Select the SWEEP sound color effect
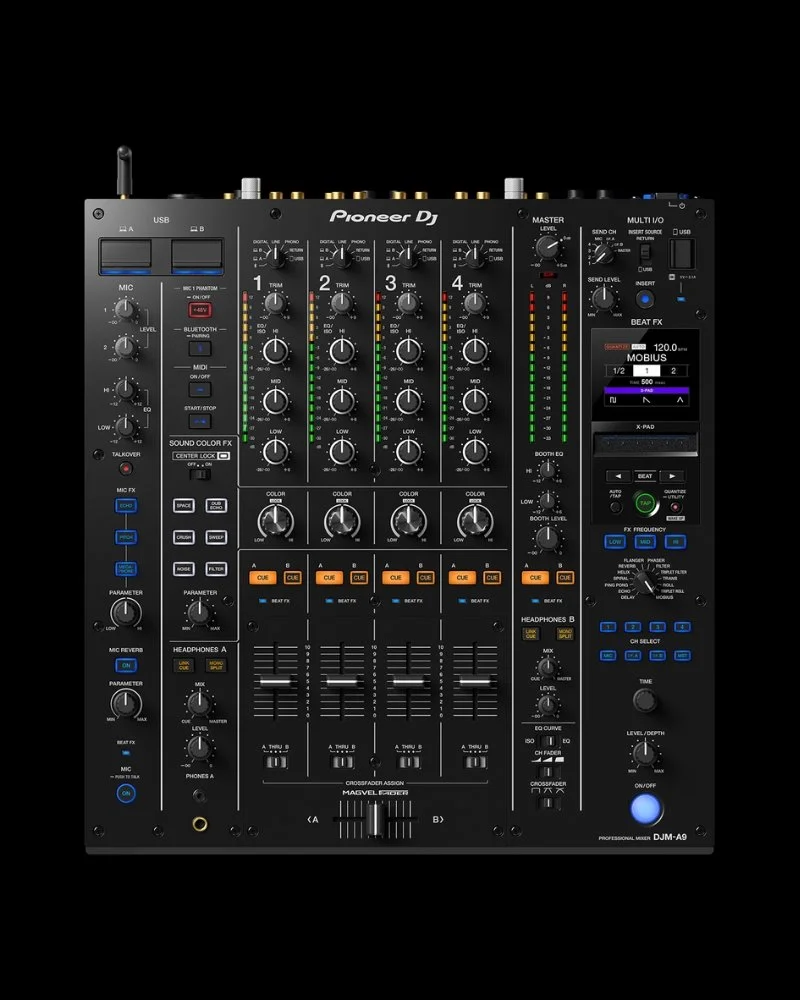Image resolution: width=800 pixels, height=1000 pixels. [215, 538]
